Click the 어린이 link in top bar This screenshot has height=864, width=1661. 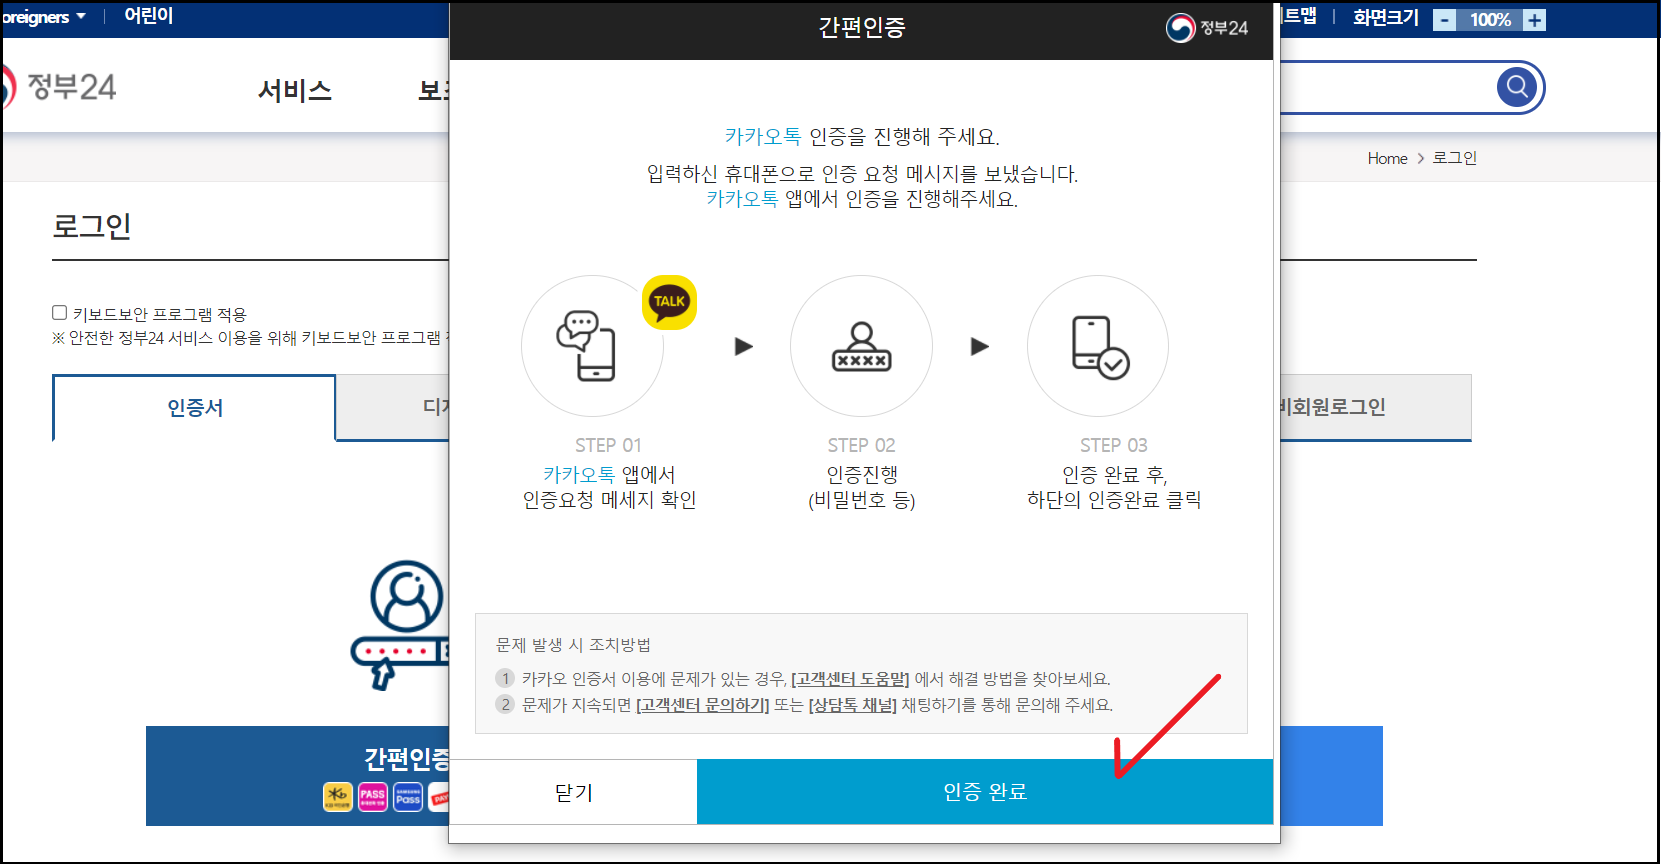[148, 16]
